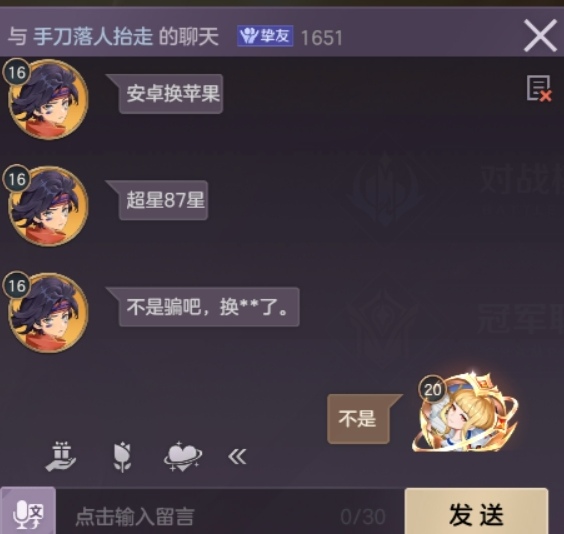Click the 发送 send button
564x534 pixels.
pos(476,512)
